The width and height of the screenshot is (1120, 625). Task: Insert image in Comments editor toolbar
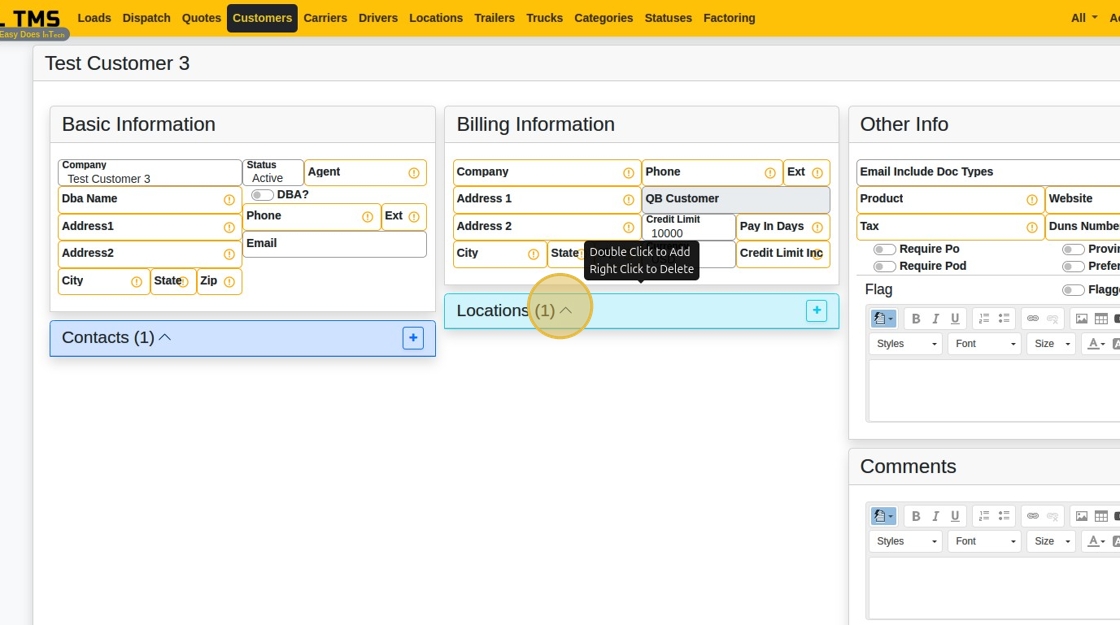coord(1081,516)
